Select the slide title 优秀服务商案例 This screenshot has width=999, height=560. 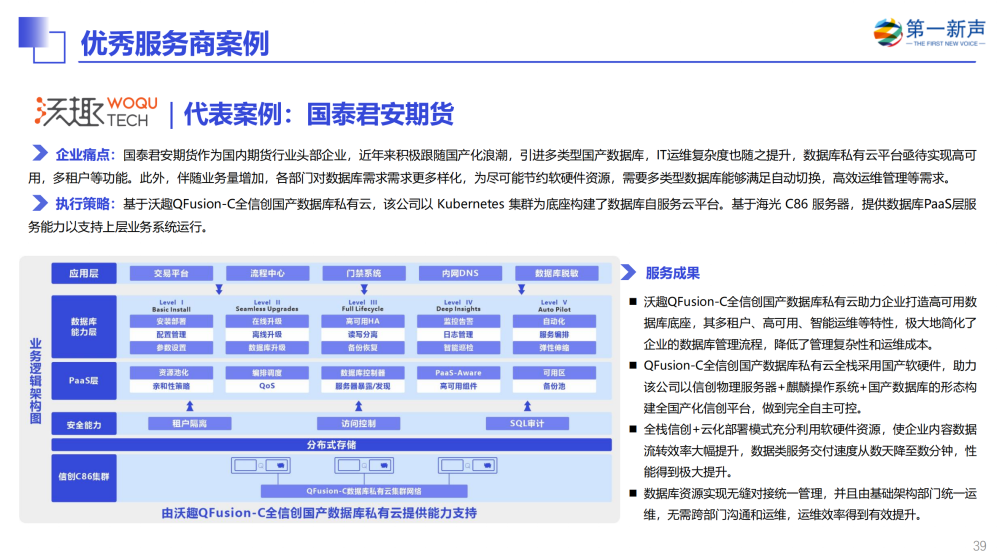pos(175,43)
